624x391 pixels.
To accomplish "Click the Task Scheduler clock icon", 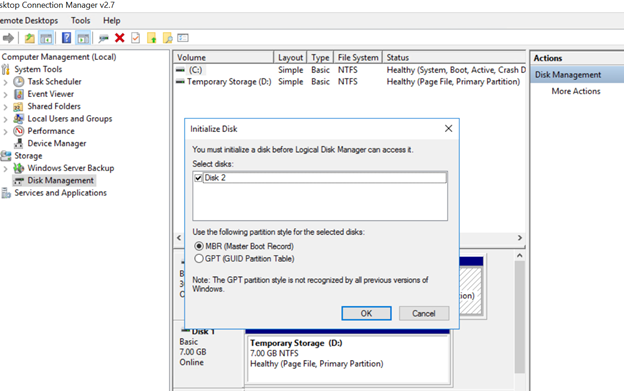I will 19,82.
